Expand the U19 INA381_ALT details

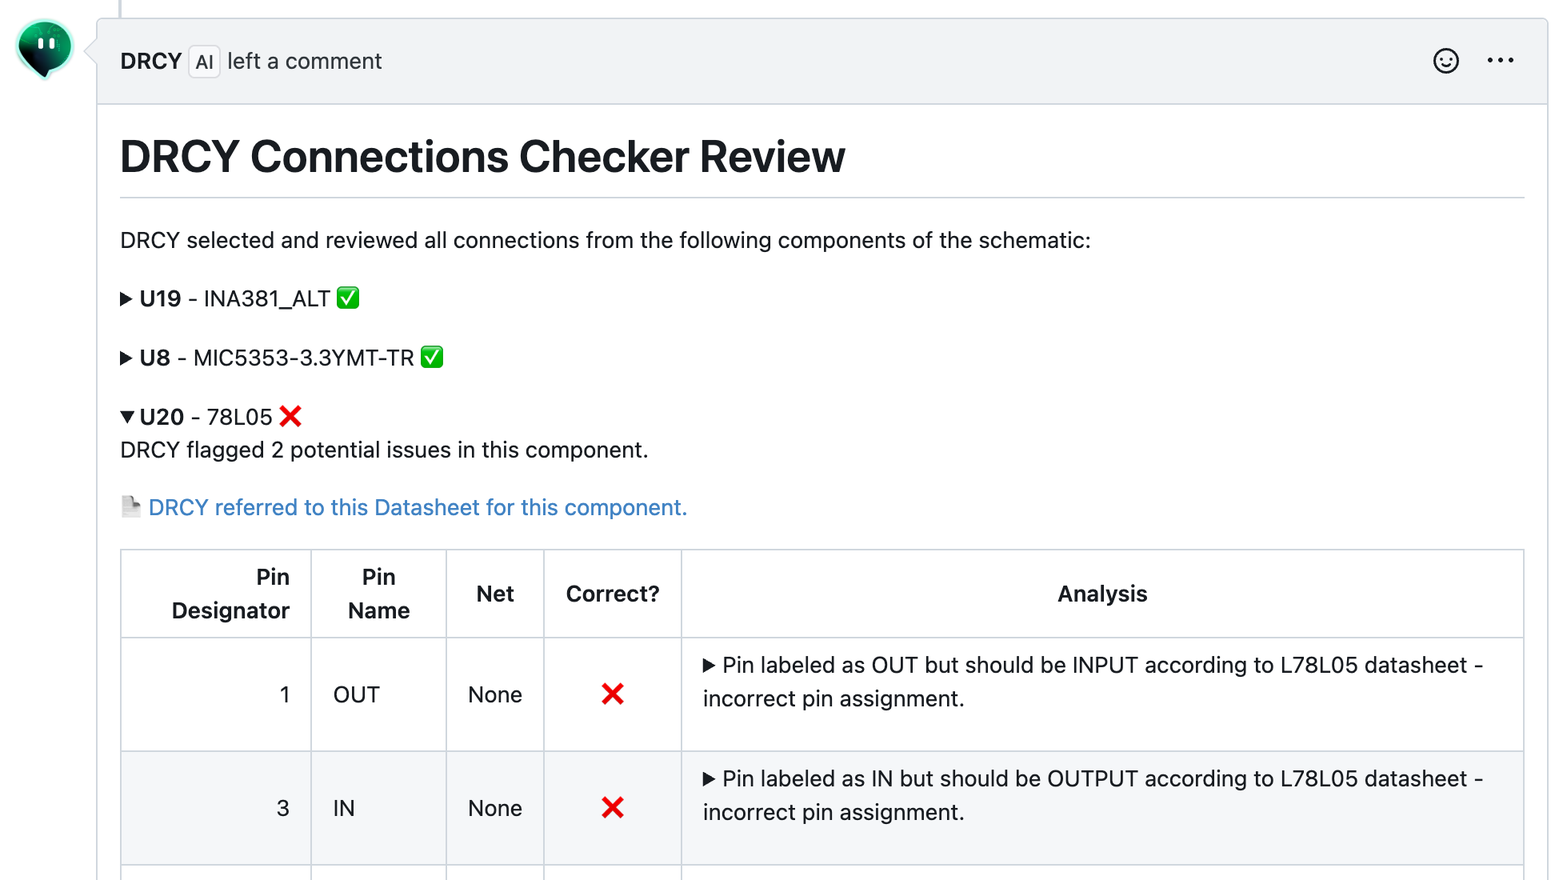click(127, 299)
